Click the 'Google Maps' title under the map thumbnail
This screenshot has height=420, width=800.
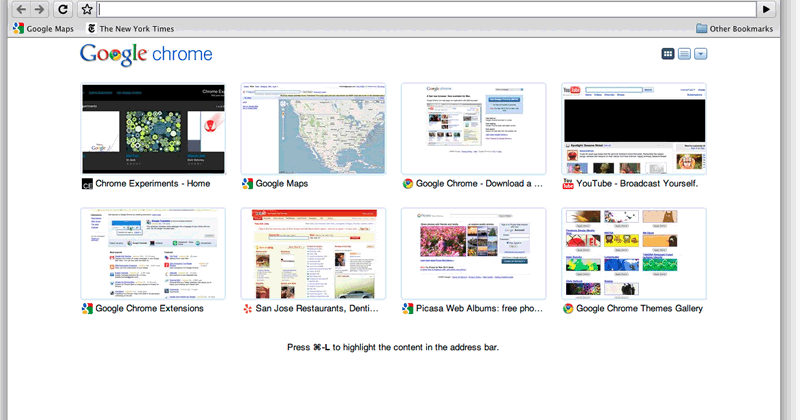[x=282, y=184]
